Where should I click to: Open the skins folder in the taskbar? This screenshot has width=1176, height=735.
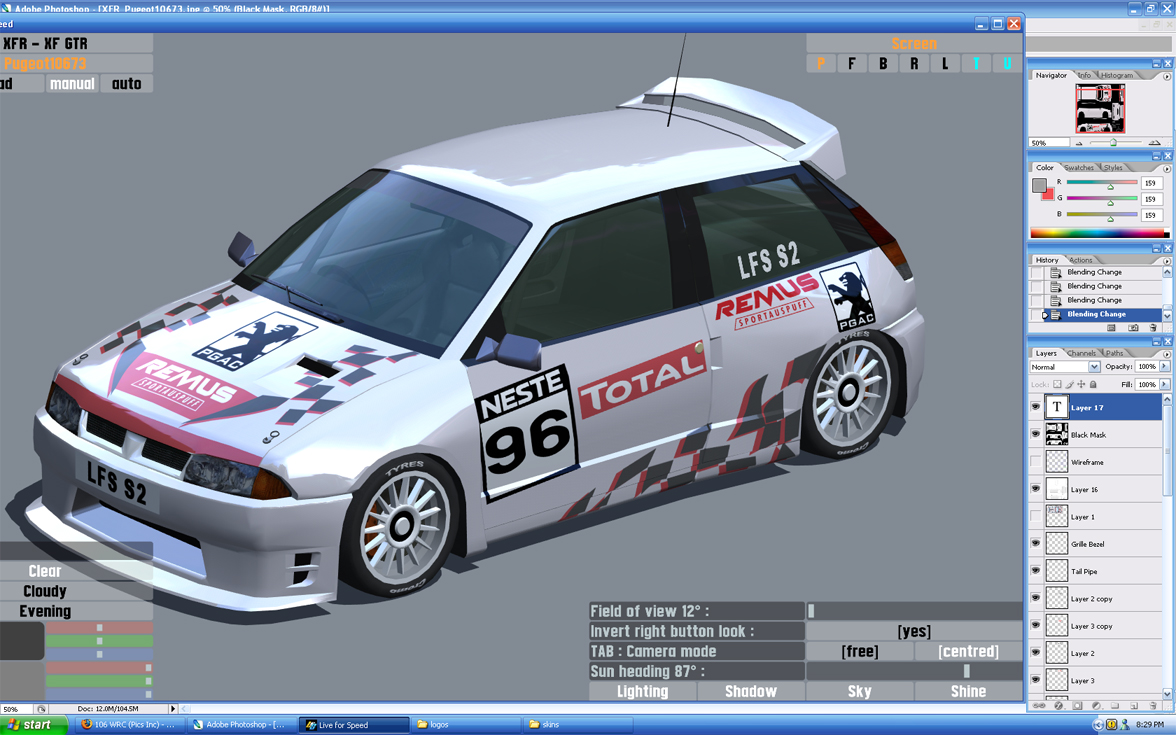coord(577,724)
